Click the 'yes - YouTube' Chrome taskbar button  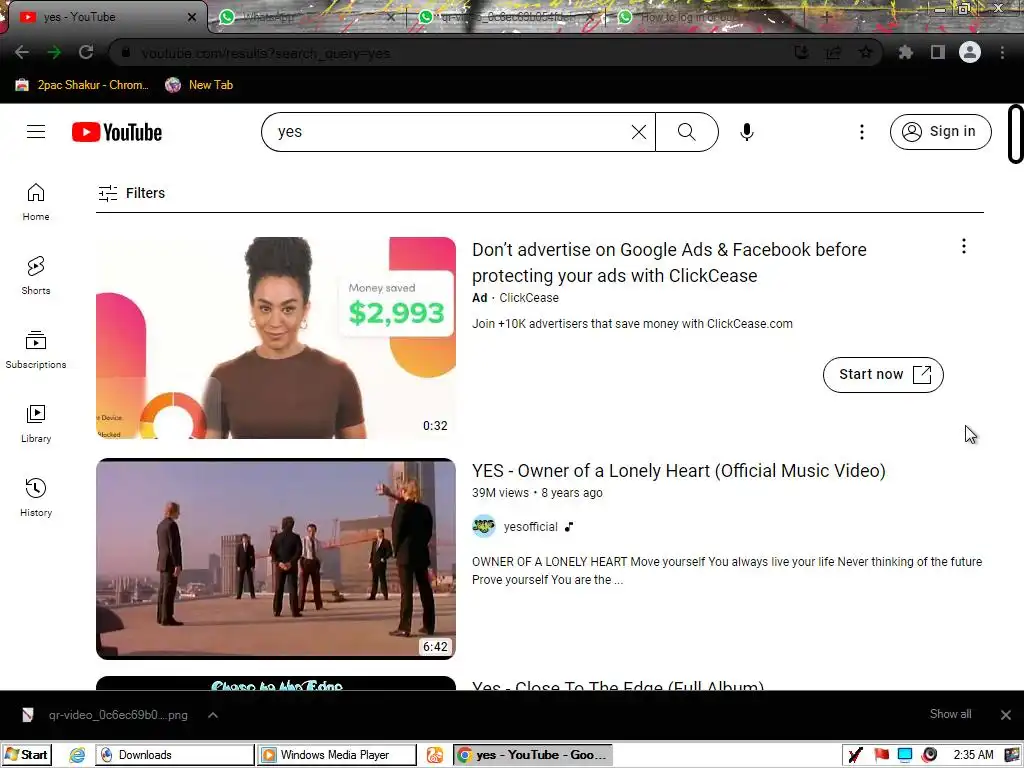533,755
